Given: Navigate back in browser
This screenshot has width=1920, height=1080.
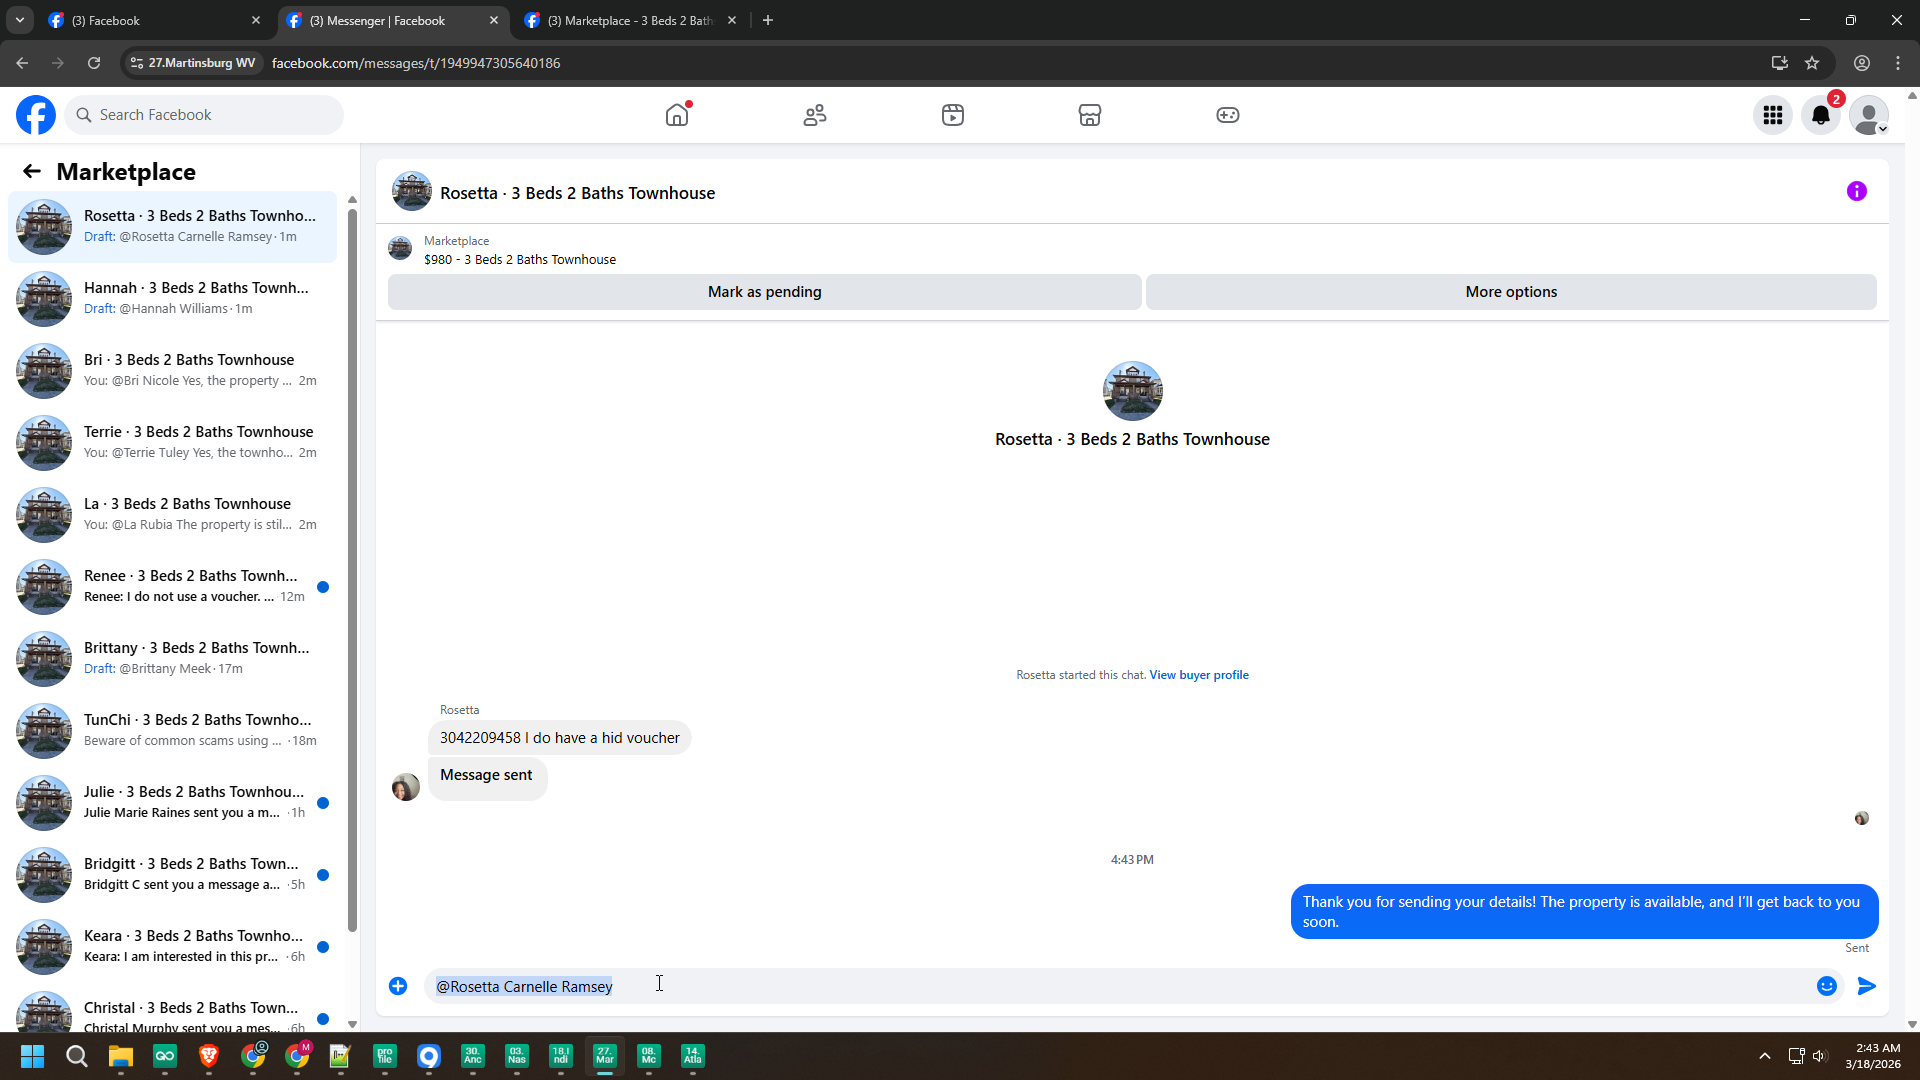Looking at the screenshot, I should pyautogui.click(x=22, y=63).
